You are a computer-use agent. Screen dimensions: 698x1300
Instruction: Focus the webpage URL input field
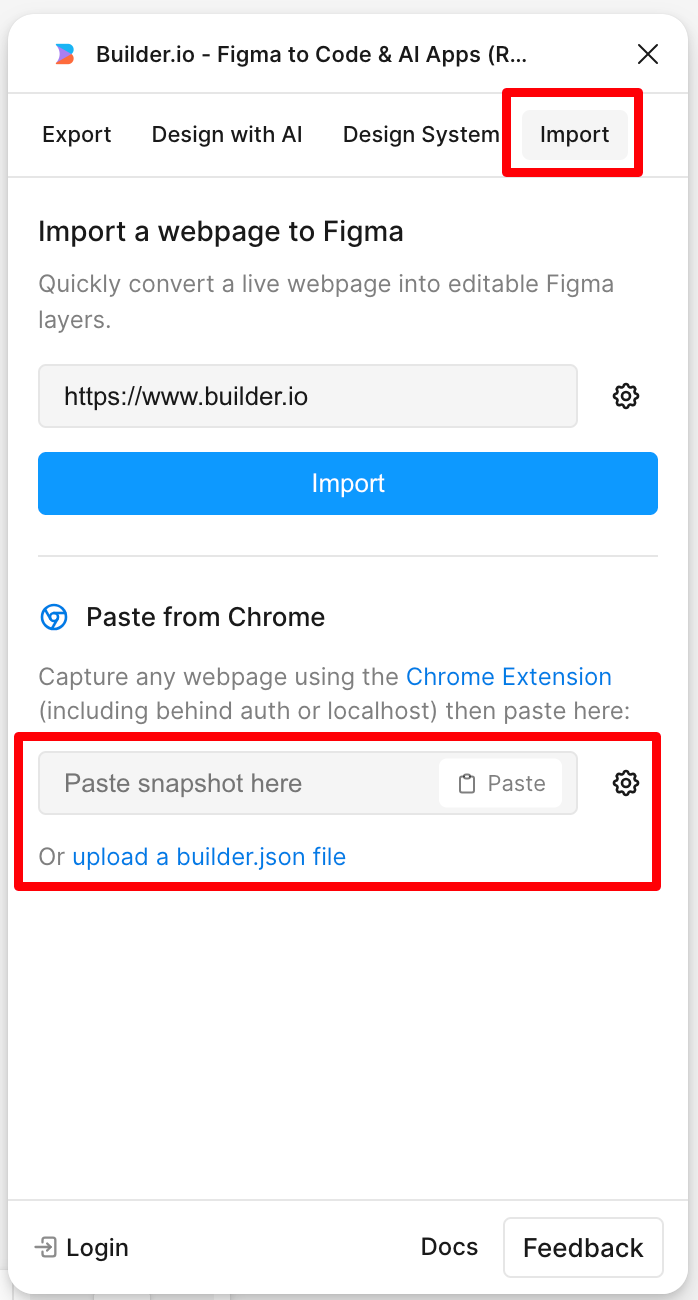[307, 396]
